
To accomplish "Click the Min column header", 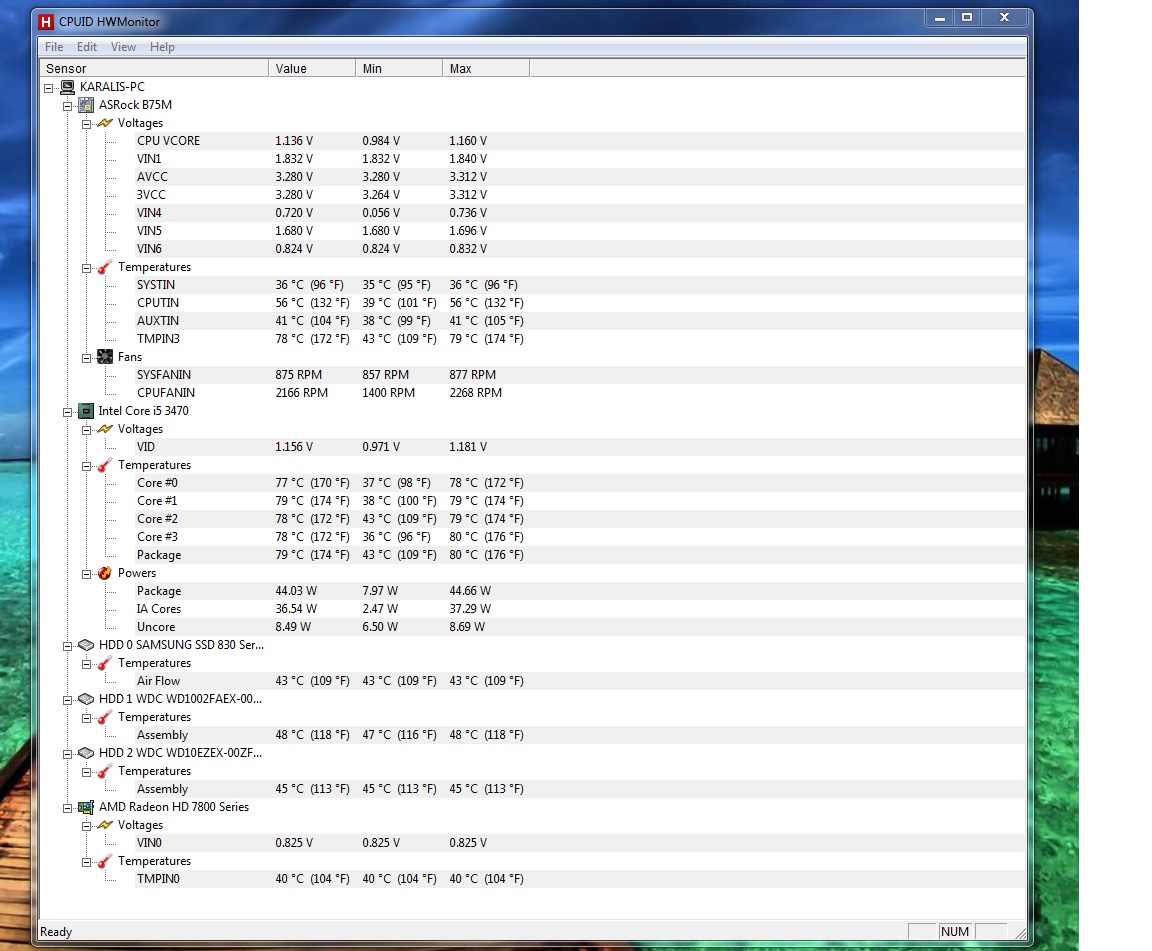I will pyautogui.click(x=399, y=68).
